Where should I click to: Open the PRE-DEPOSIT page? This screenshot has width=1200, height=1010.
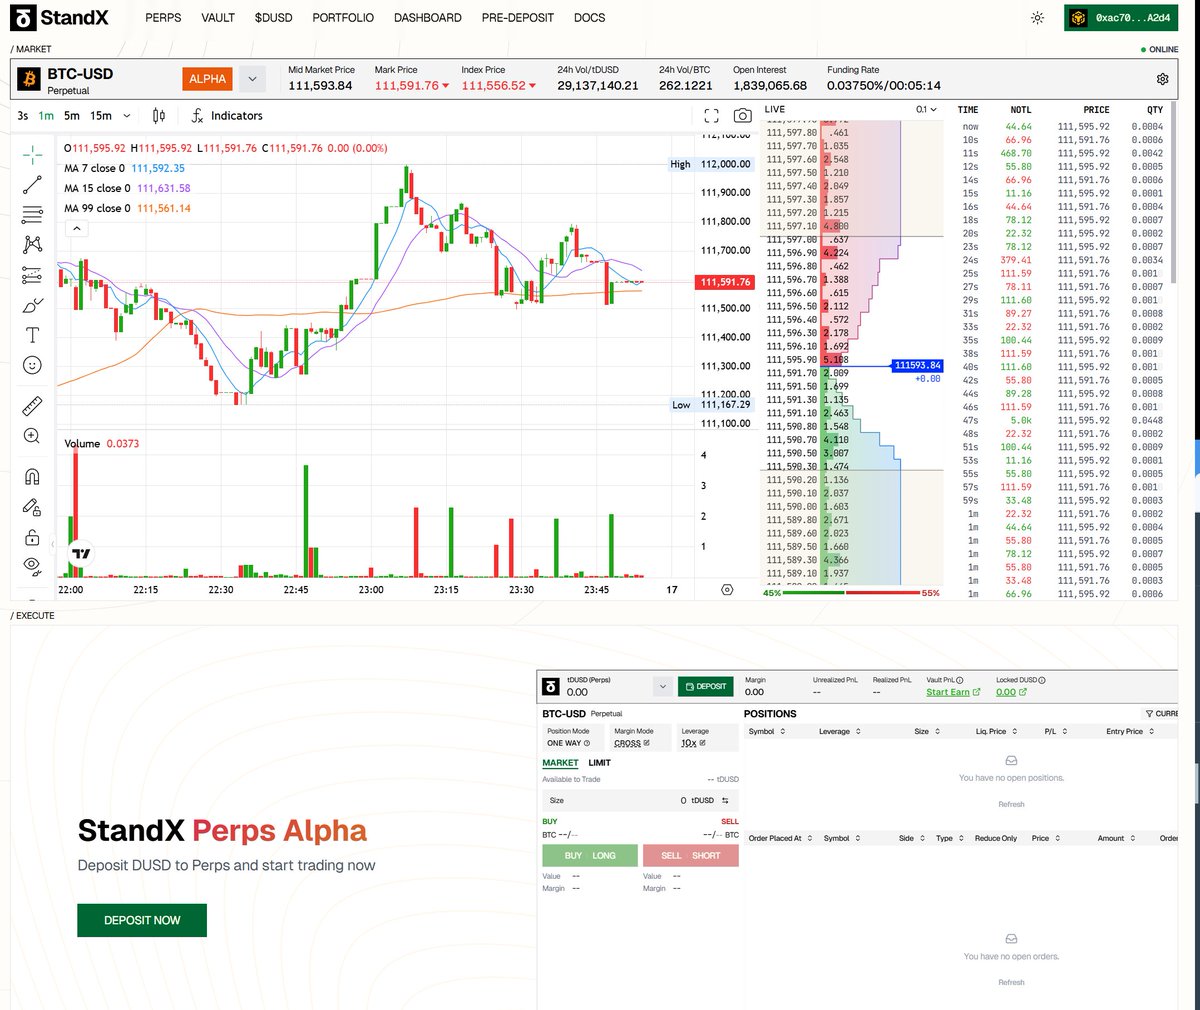tap(517, 18)
